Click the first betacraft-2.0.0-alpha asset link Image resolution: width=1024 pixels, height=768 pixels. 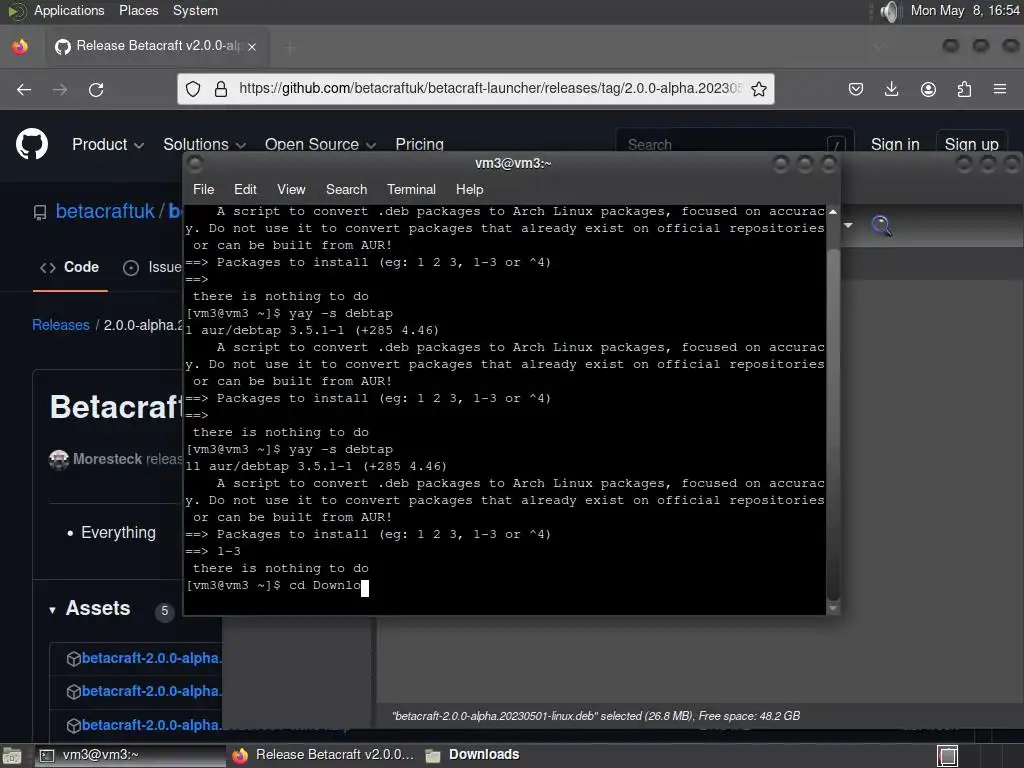point(152,658)
